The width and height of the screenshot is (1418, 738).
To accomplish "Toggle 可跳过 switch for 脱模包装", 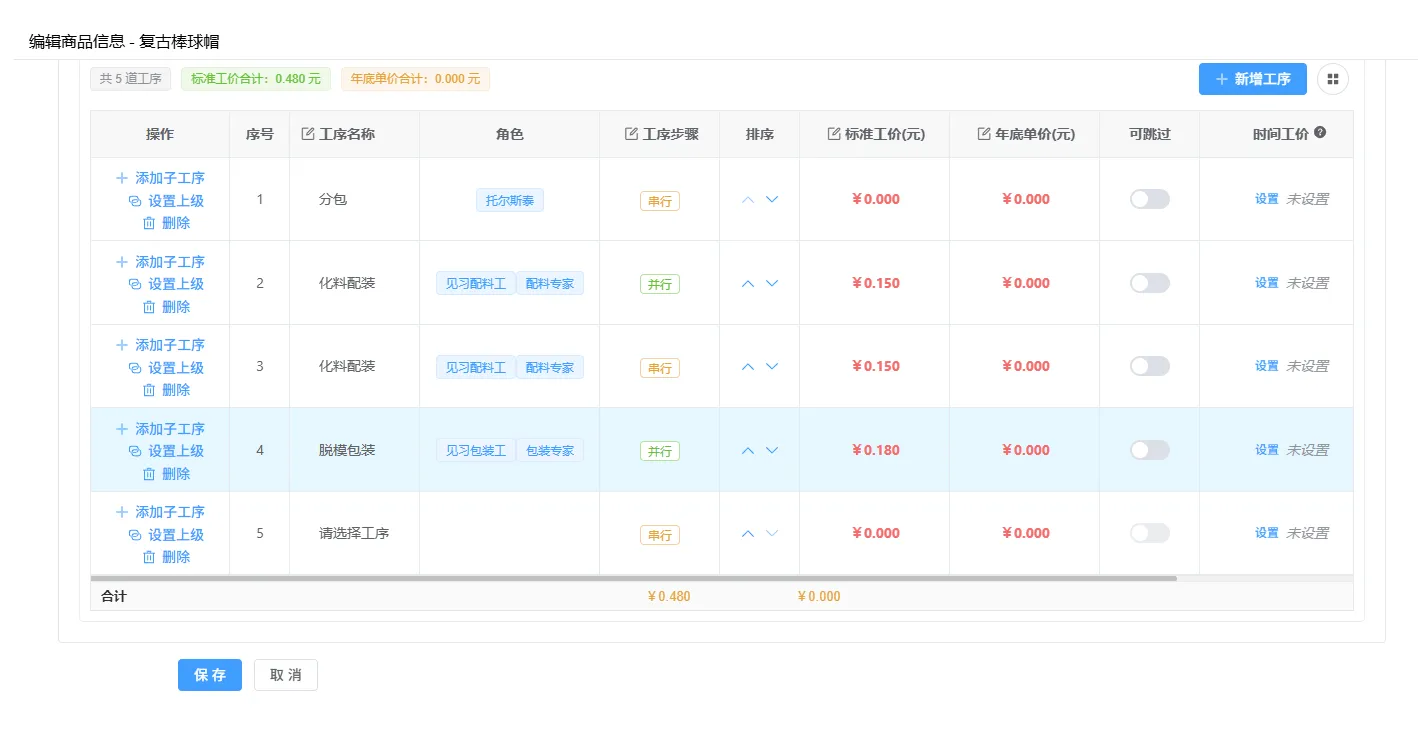I will click(1150, 450).
